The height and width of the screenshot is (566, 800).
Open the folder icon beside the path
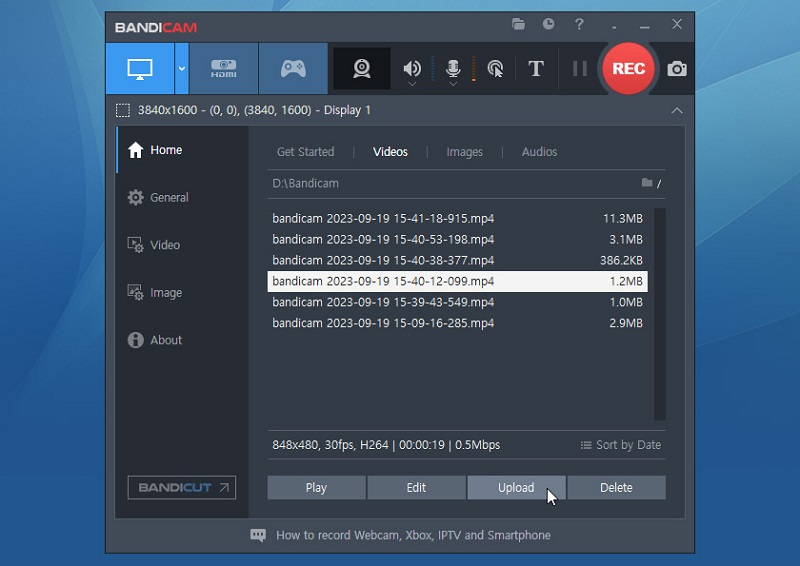(647, 183)
